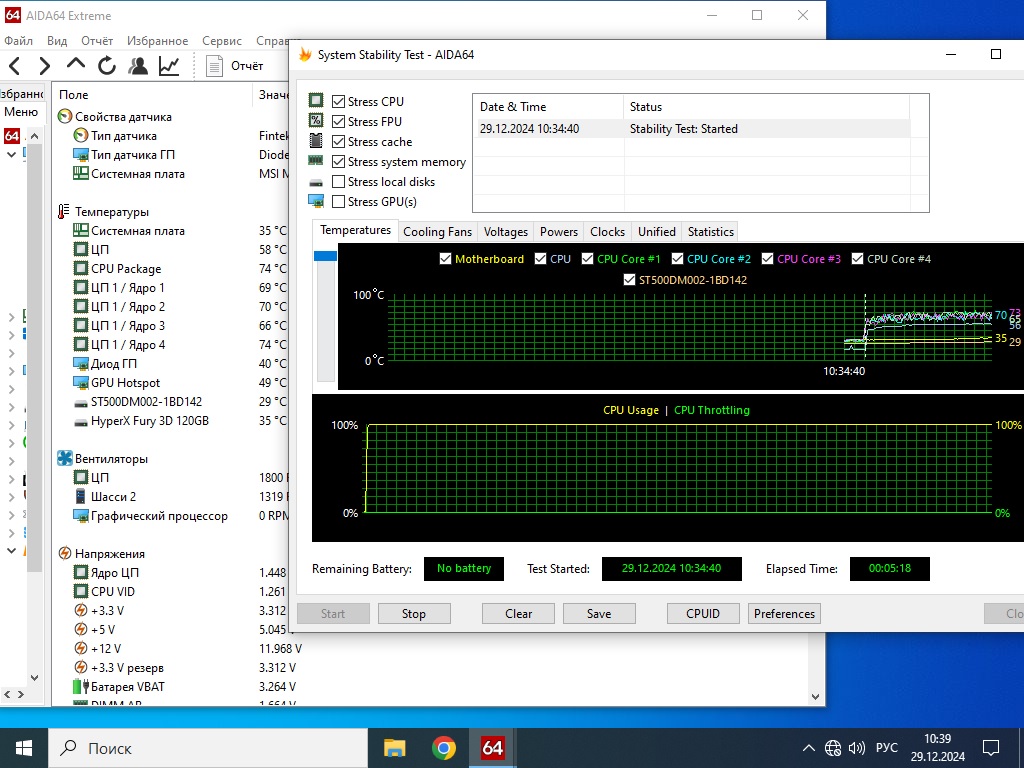Viewport: 1024px width, 768px height.
Task: Show hidden system tray icons chevron
Action: pyautogui.click(x=809, y=748)
